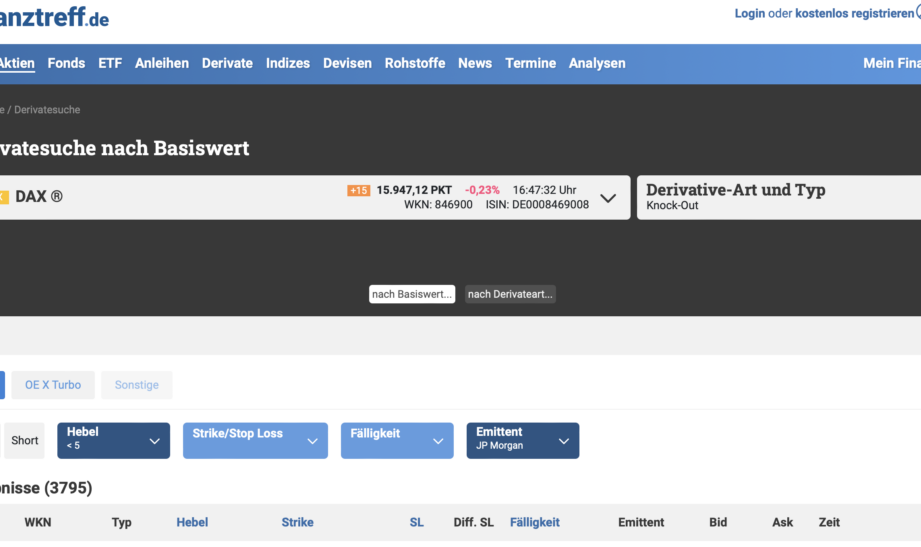
Task: Click the orange +15 delay badge
Action: tap(358, 190)
